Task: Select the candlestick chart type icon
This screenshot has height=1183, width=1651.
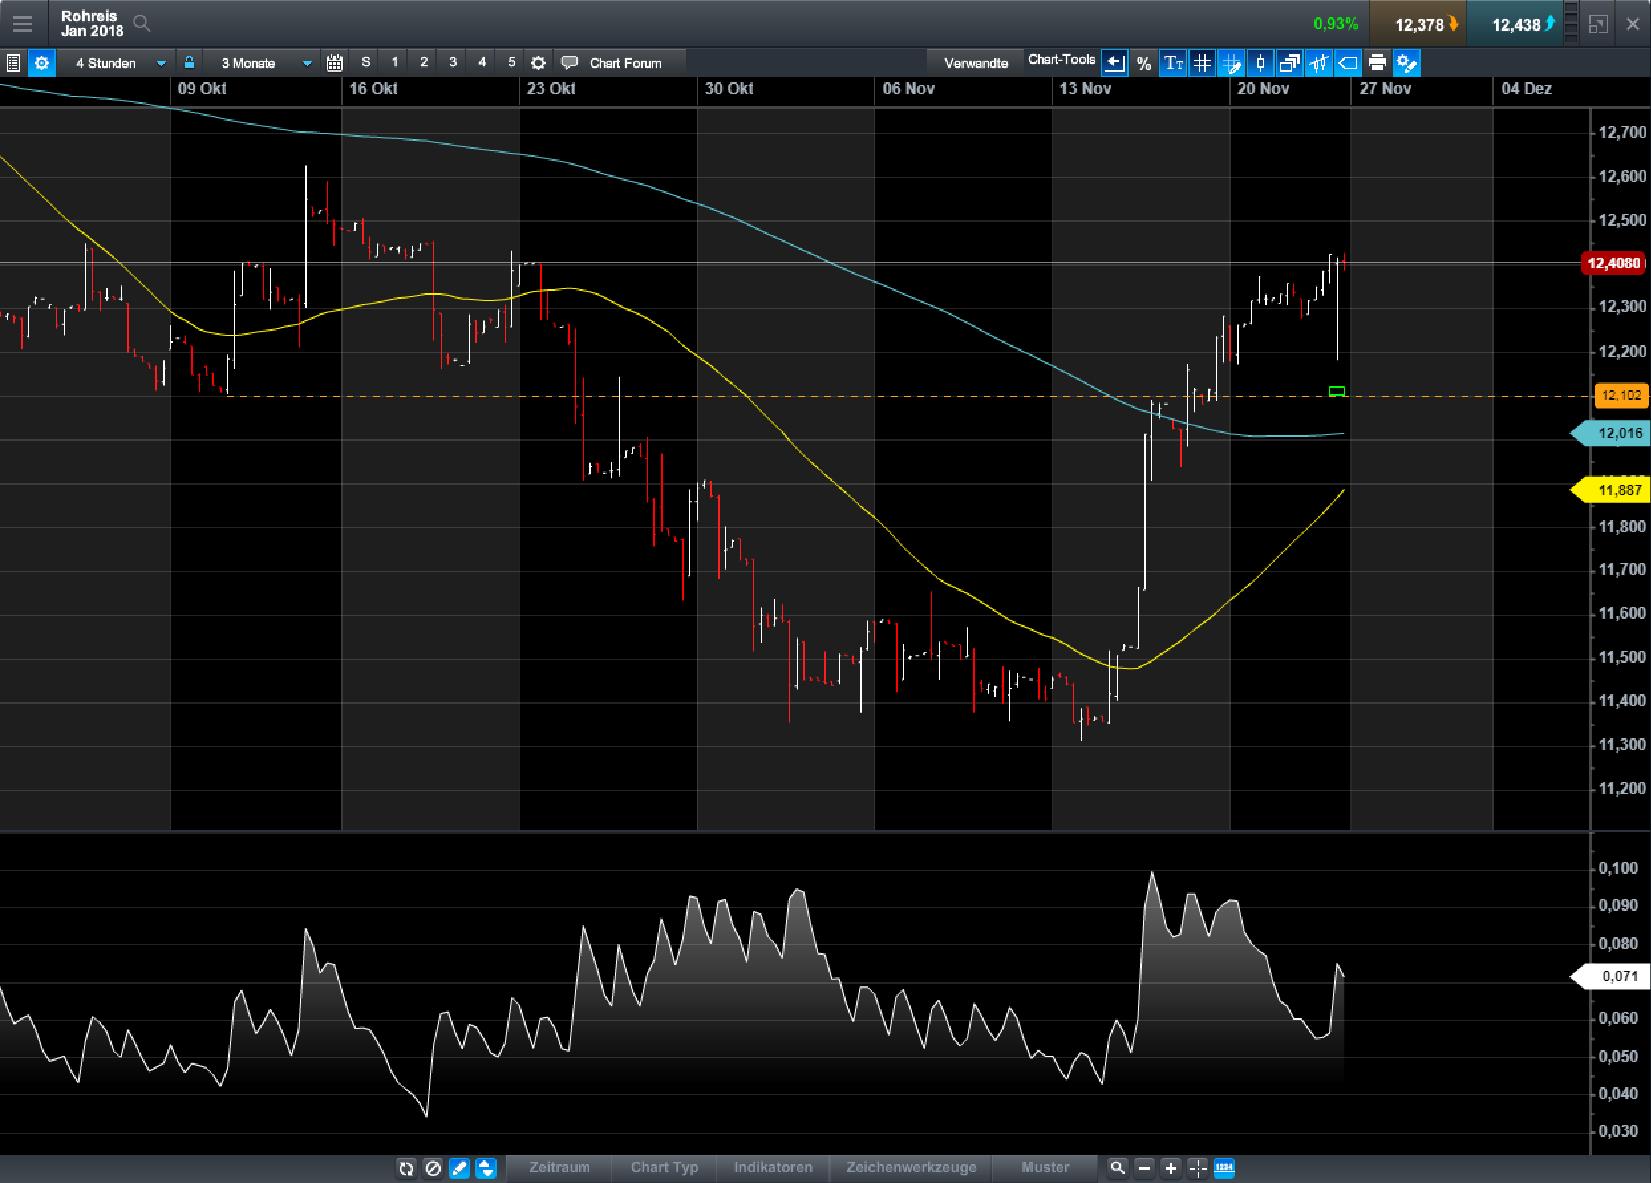Action: pos(1260,63)
